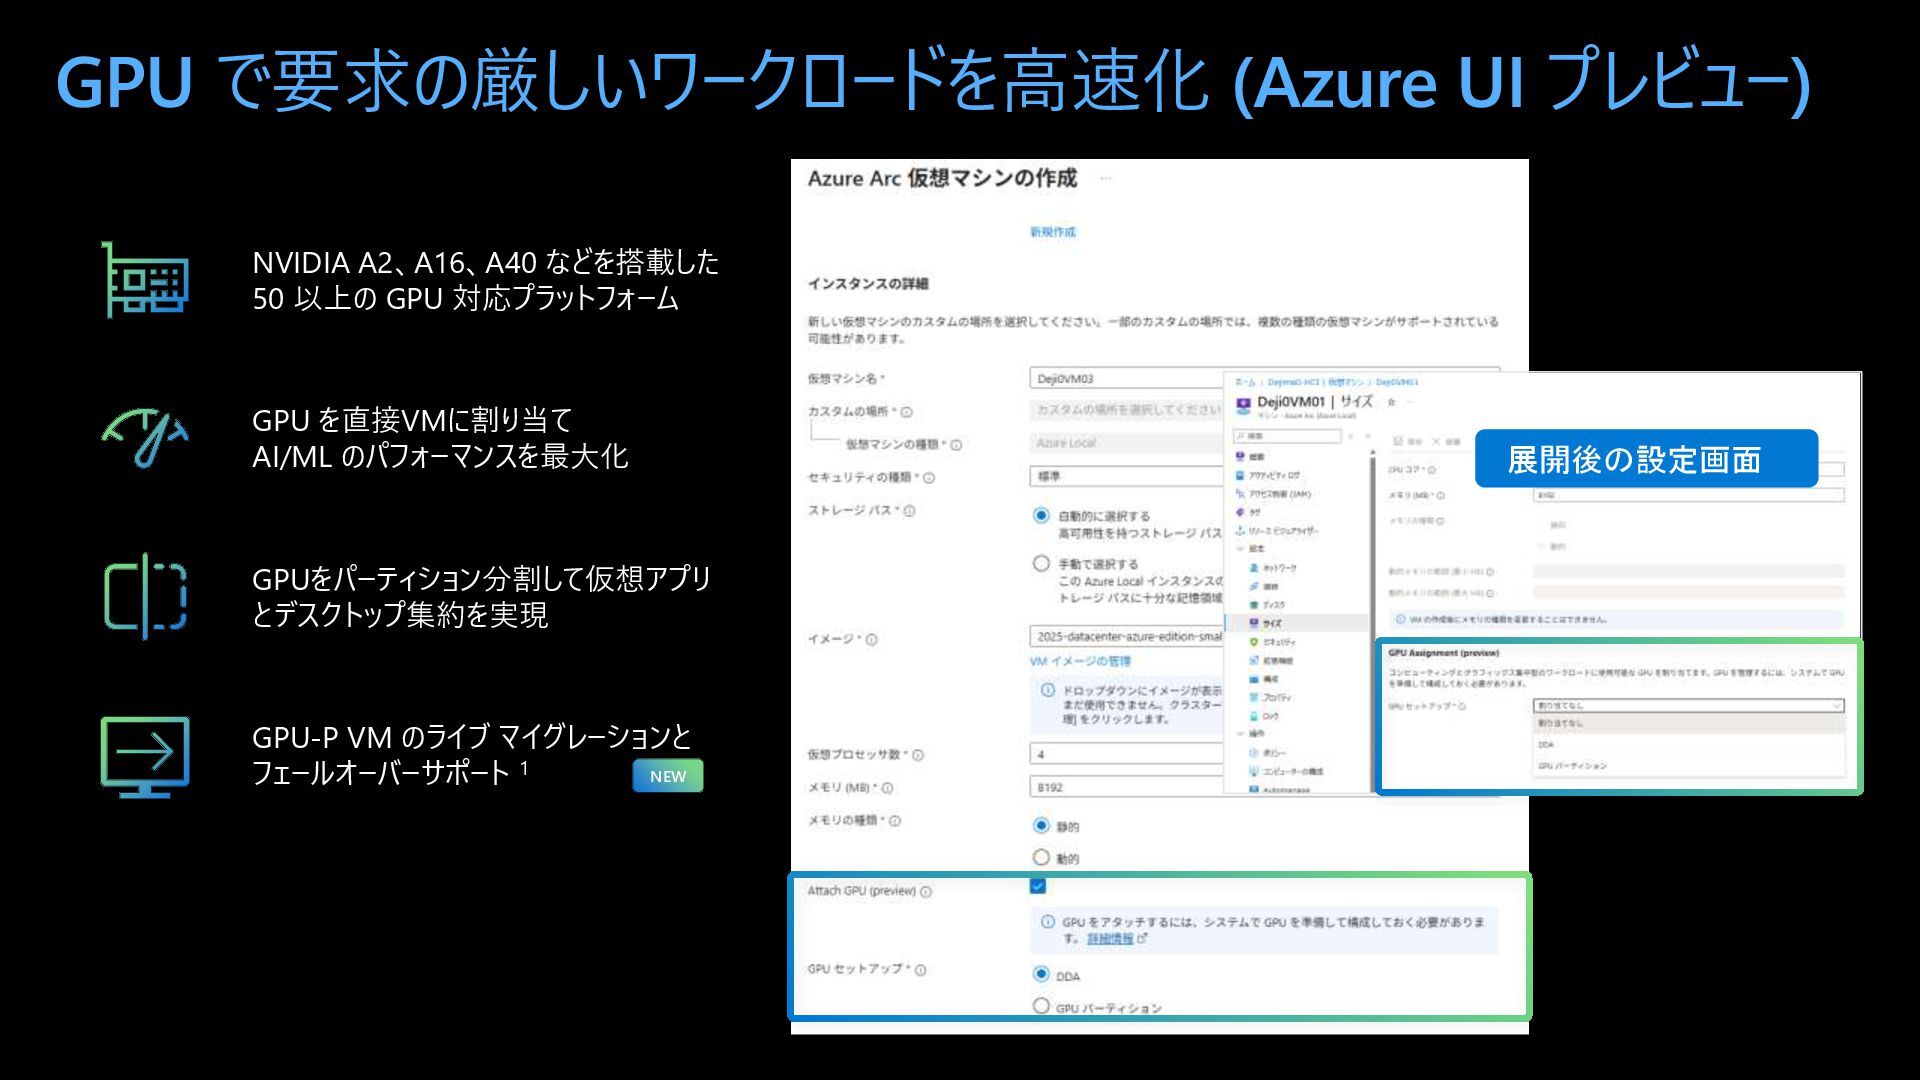Open イメージ dropdown with 2025-datacenter-azure-edition
The width and height of the screenshot is (1920, 1080).
pyautogui.click(x=1126, y=637)
